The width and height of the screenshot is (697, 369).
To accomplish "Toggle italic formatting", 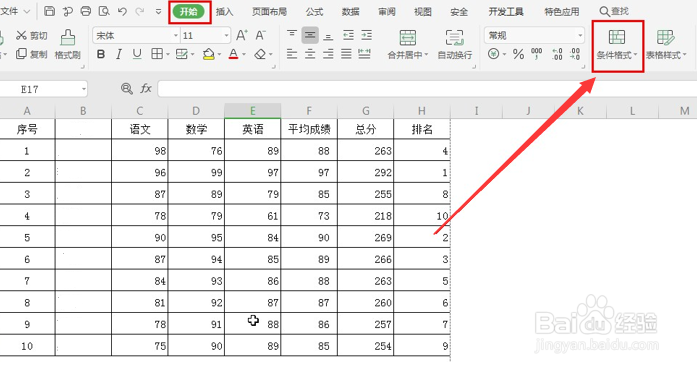I will point(119,54).
